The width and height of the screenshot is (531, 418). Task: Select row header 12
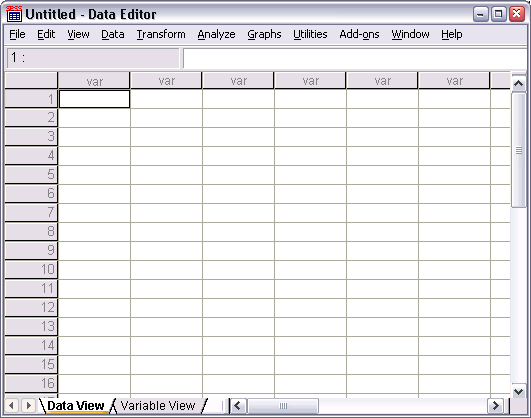[31, 308]
